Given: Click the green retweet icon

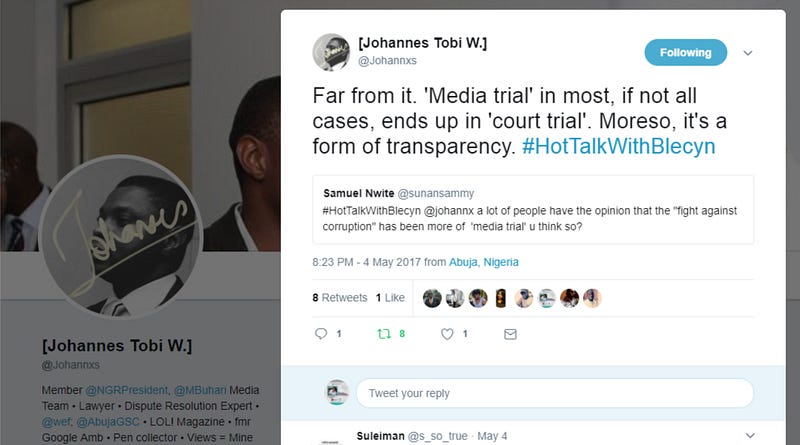Looking at the screenshot, I should click(x=384, y=334).
